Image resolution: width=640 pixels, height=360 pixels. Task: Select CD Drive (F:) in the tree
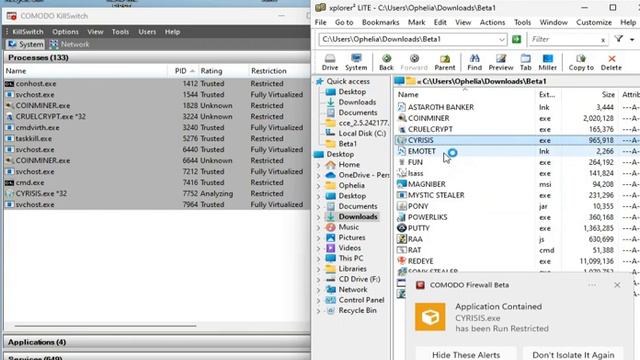(359, 279)
